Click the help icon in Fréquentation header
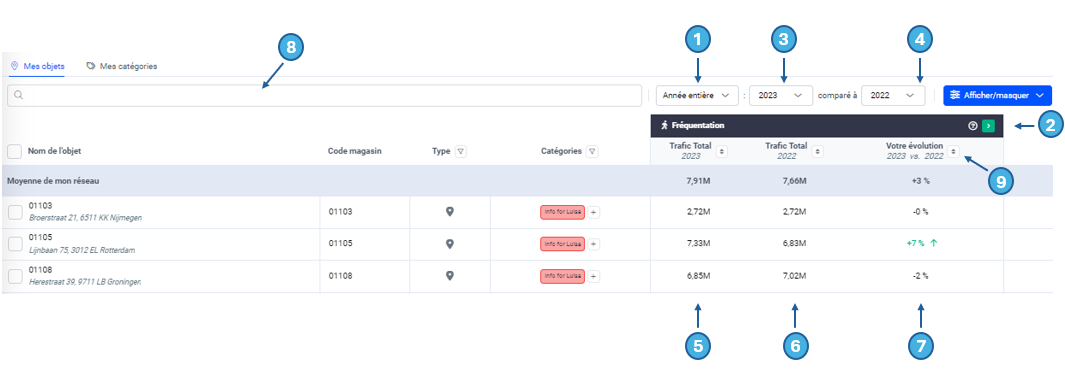The height and width of the screenshot is (375, 1065). click(x=973, y=126)
